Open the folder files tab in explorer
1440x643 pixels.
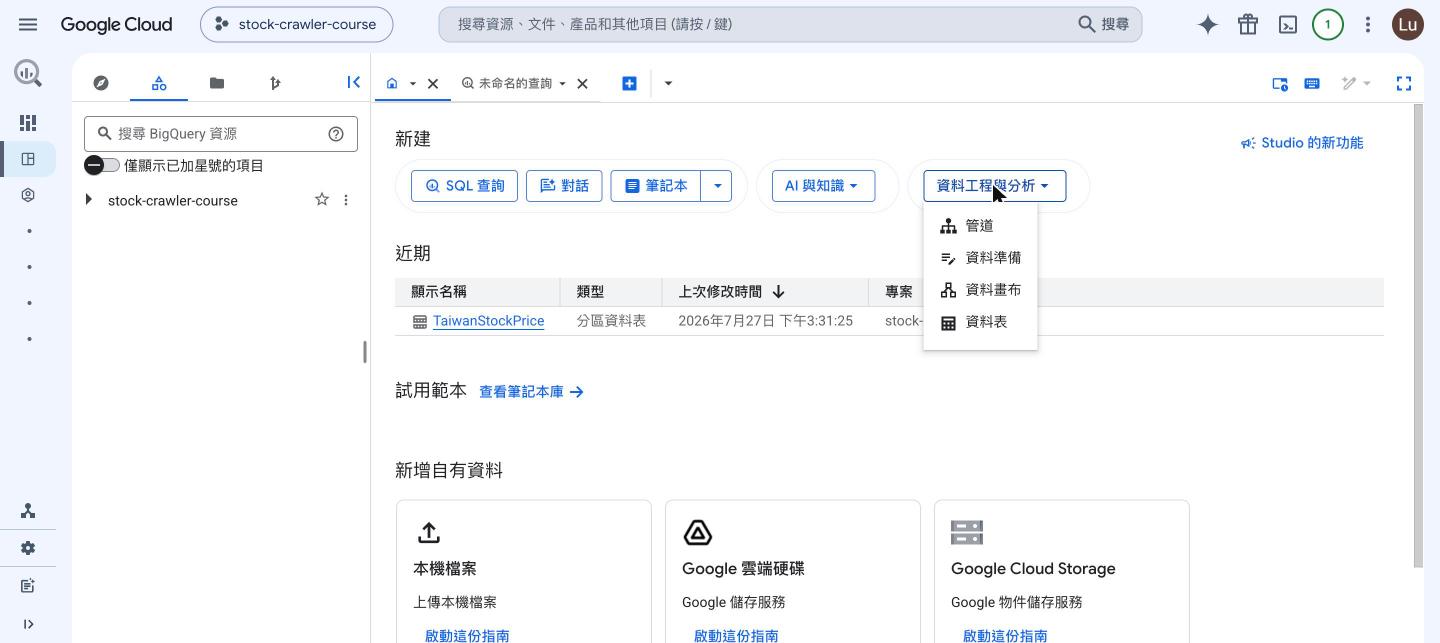pyautogui.click(x=217, y=83)
